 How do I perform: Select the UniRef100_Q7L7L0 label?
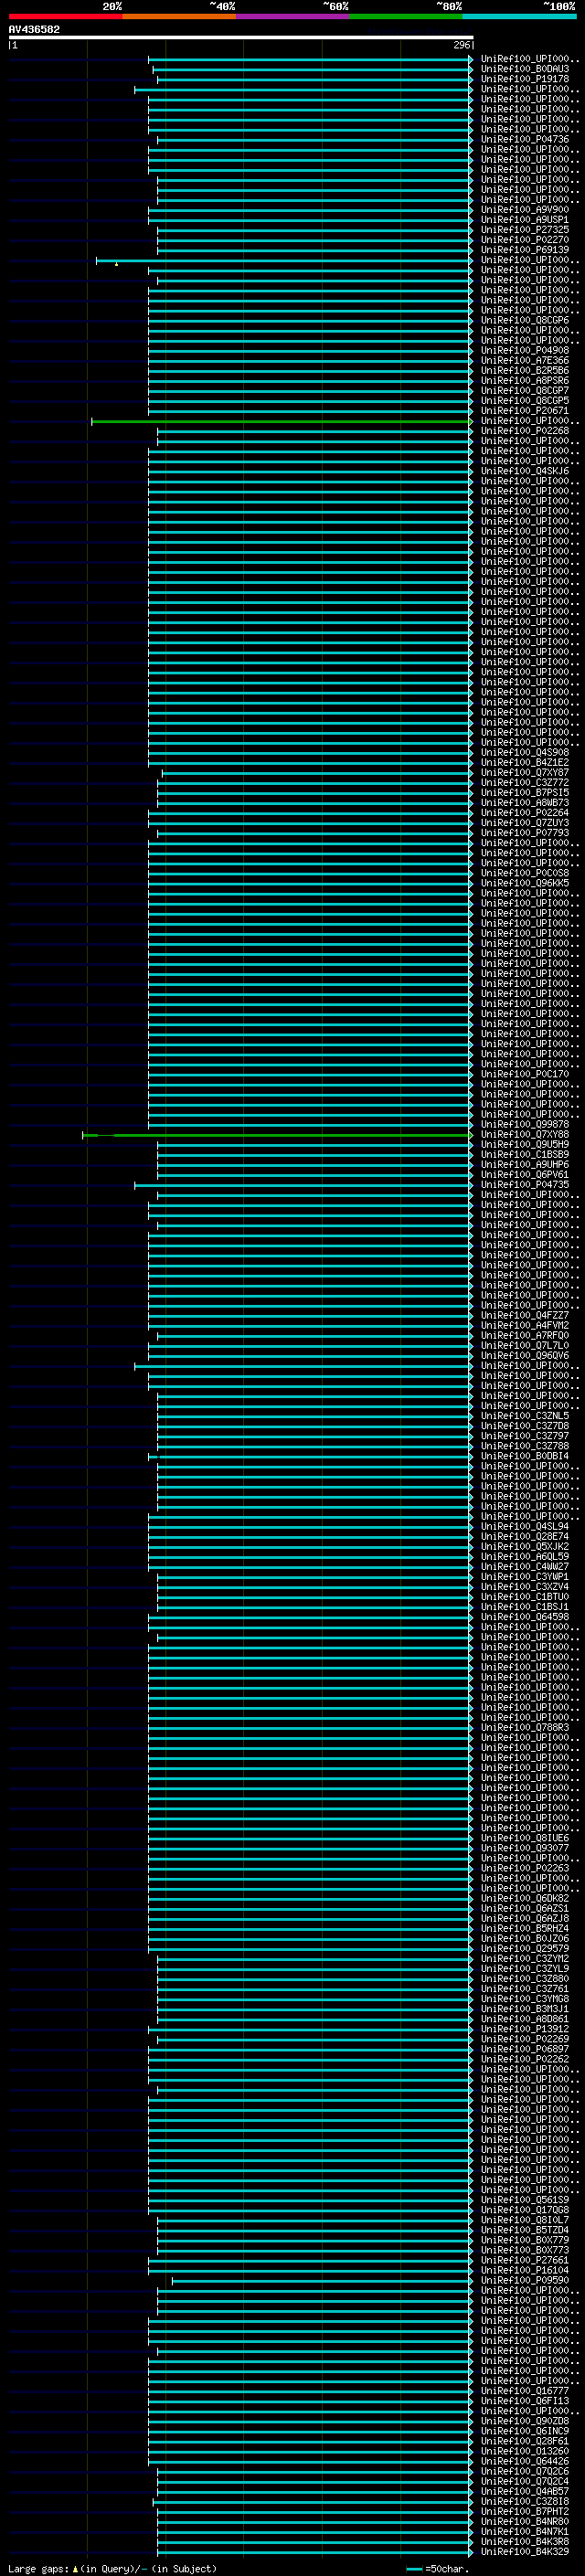[525, 1345]
